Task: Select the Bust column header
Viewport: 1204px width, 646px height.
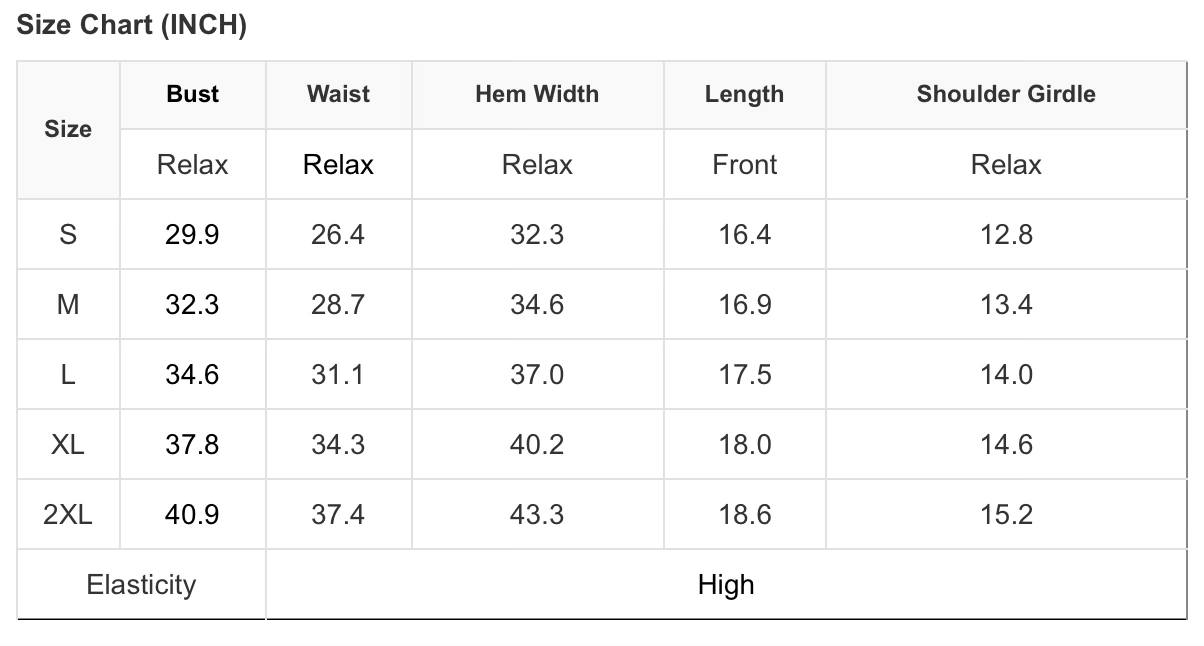Action: point(192,94)
